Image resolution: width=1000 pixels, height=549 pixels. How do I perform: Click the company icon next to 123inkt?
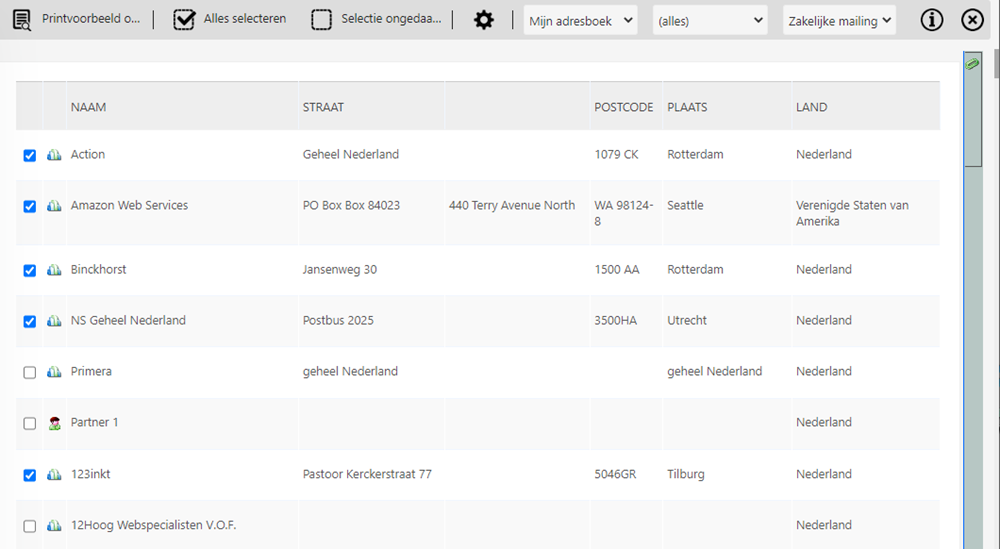point(54,474)
